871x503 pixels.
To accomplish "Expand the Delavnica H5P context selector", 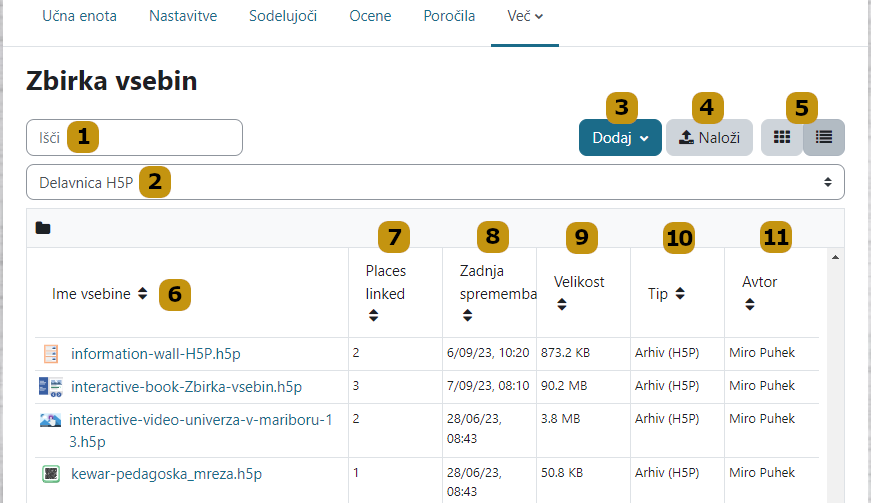I will [x=435, y=182].
